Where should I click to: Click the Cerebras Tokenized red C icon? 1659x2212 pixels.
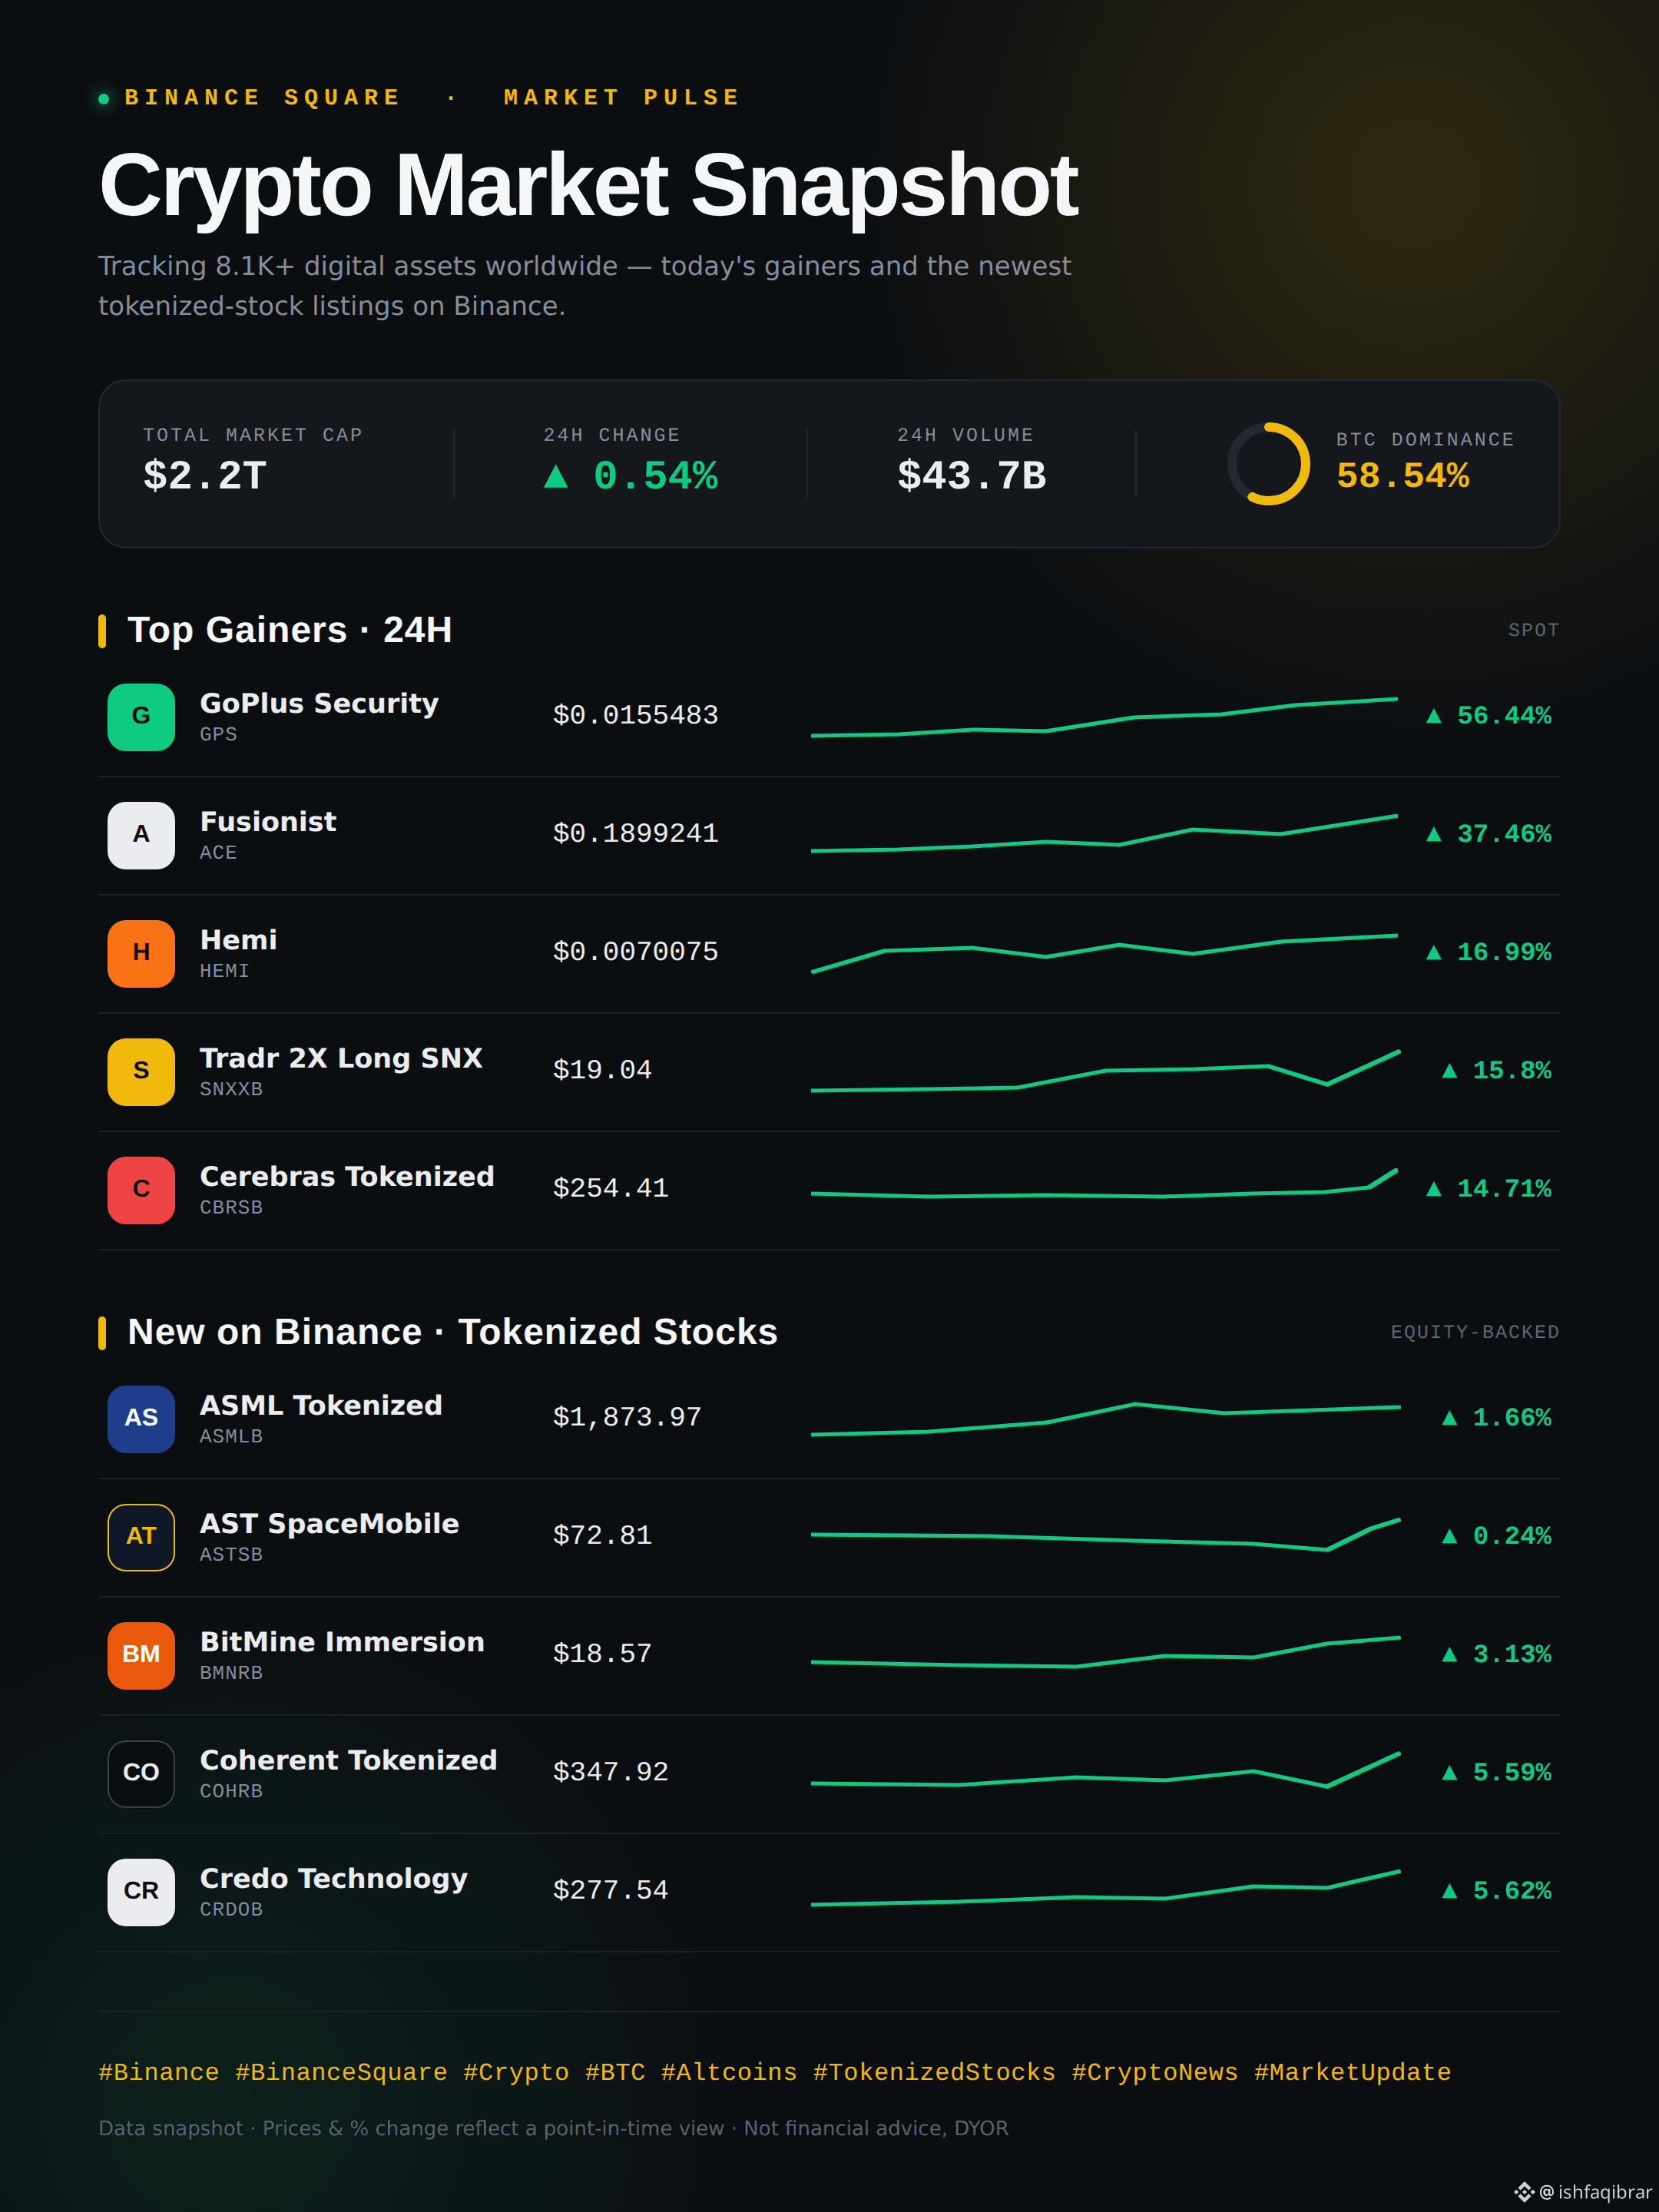tap(141, 1189)
